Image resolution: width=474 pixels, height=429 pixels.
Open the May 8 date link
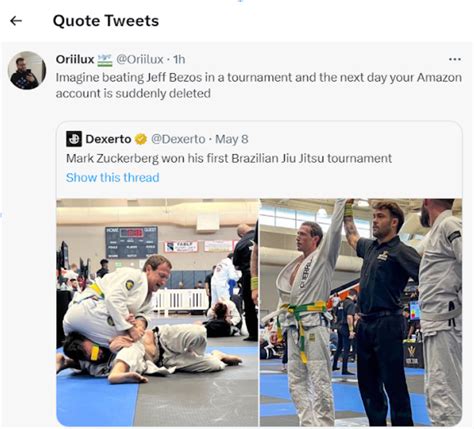tap(232, 139)
